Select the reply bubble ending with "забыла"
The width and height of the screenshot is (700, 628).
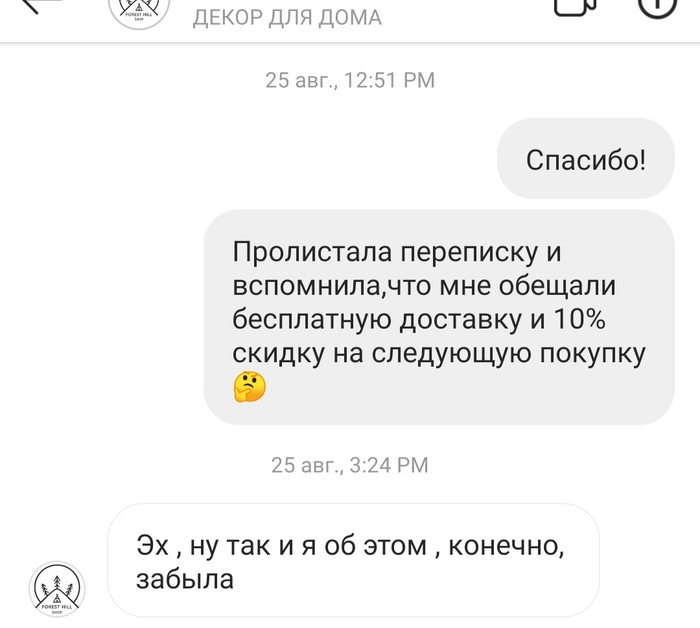point(354,561)
